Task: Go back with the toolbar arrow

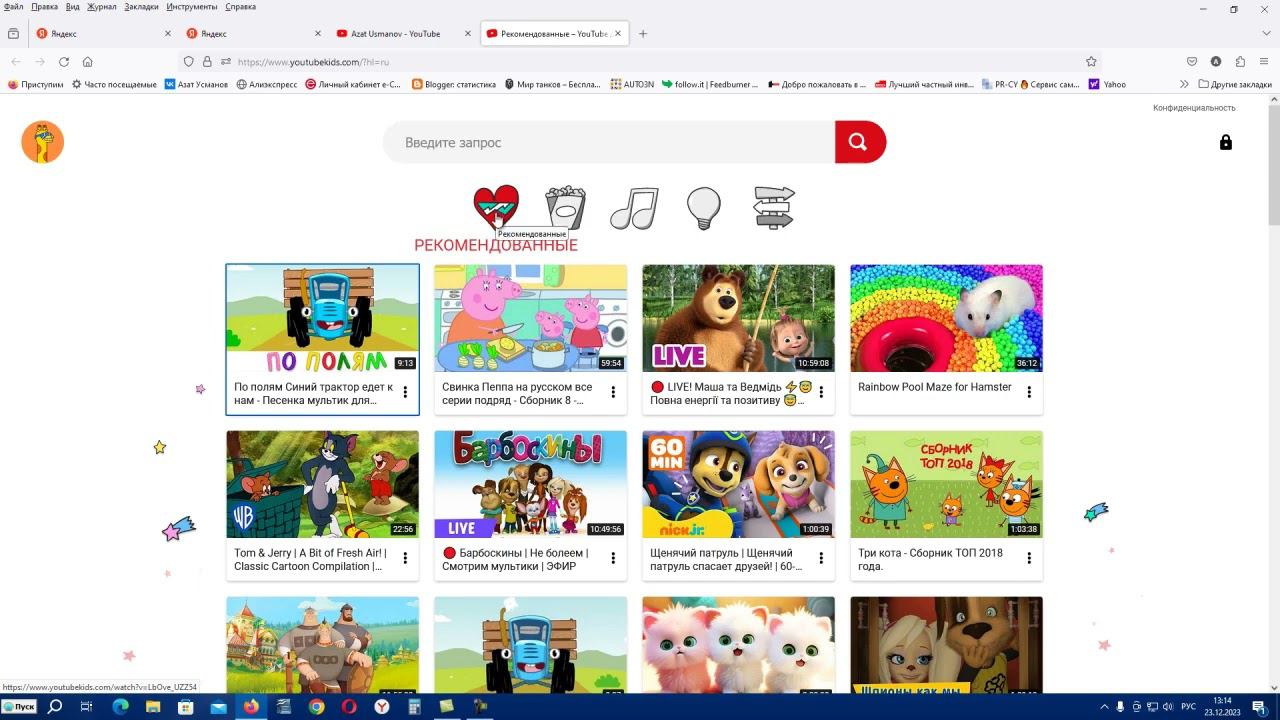Action: click(15, 62)
